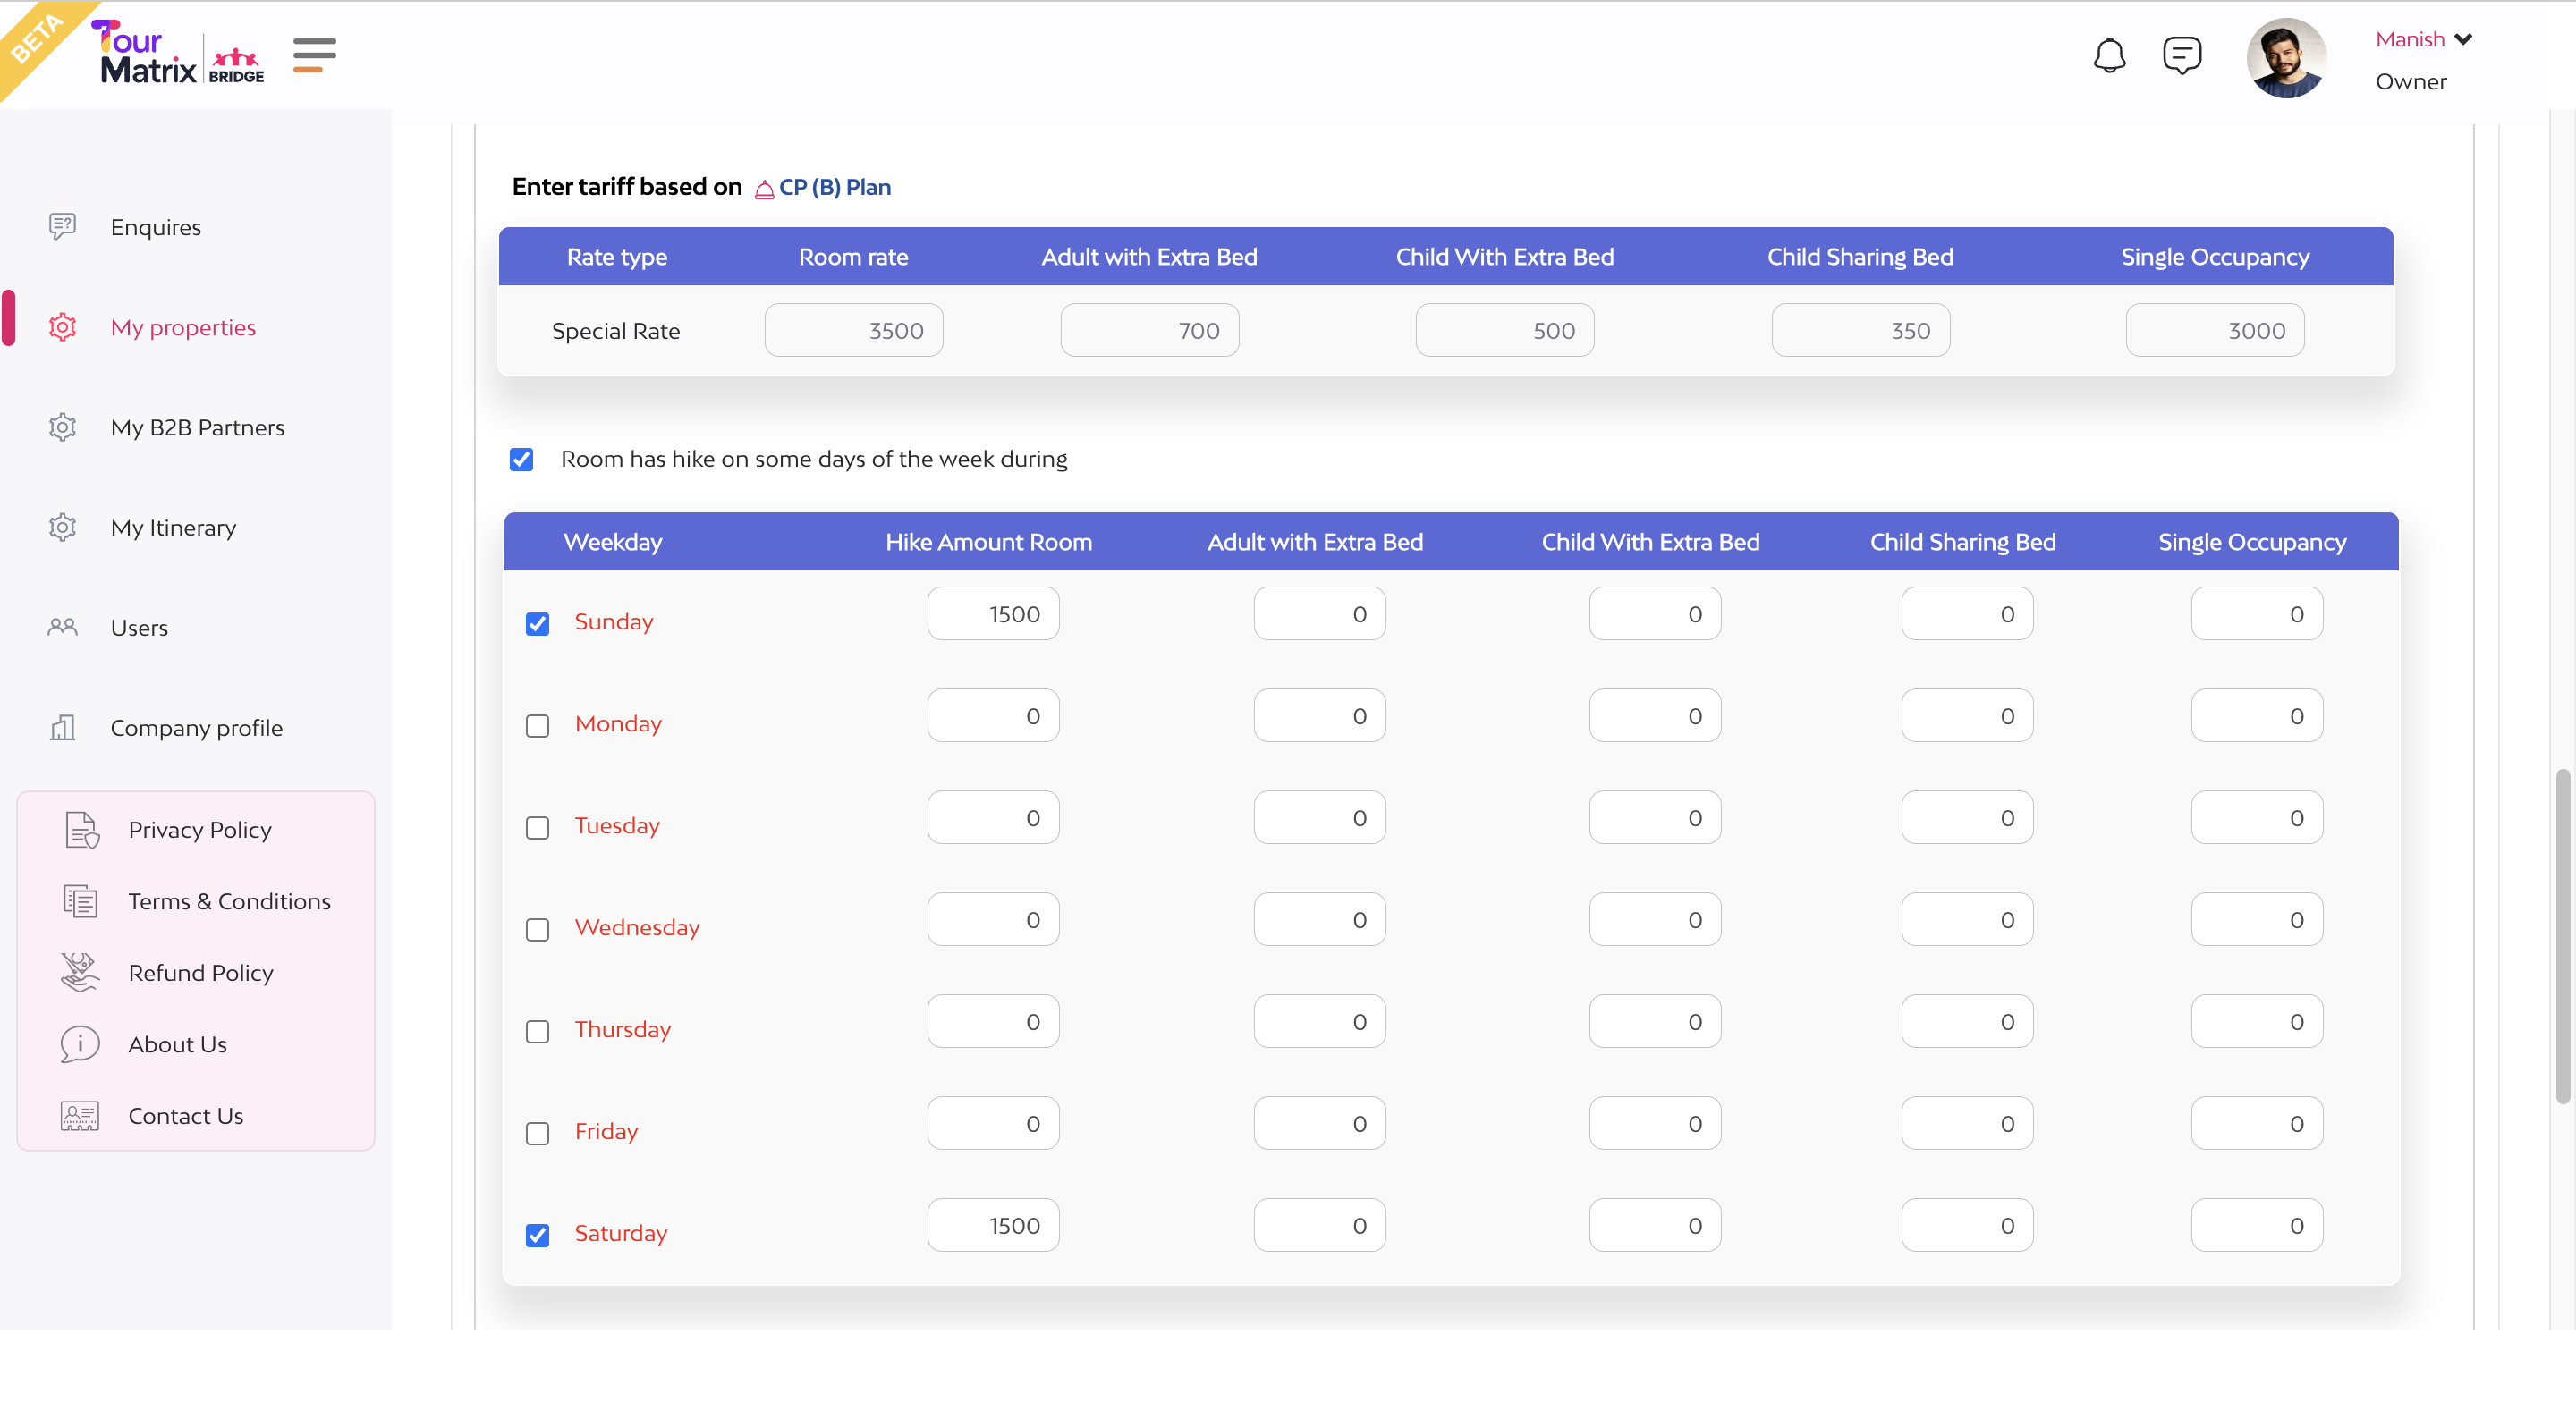The height and width of the screenshot is (1402, 2576).
Task: Click the Enquires sidebar icon
Action: click(62, 227)
